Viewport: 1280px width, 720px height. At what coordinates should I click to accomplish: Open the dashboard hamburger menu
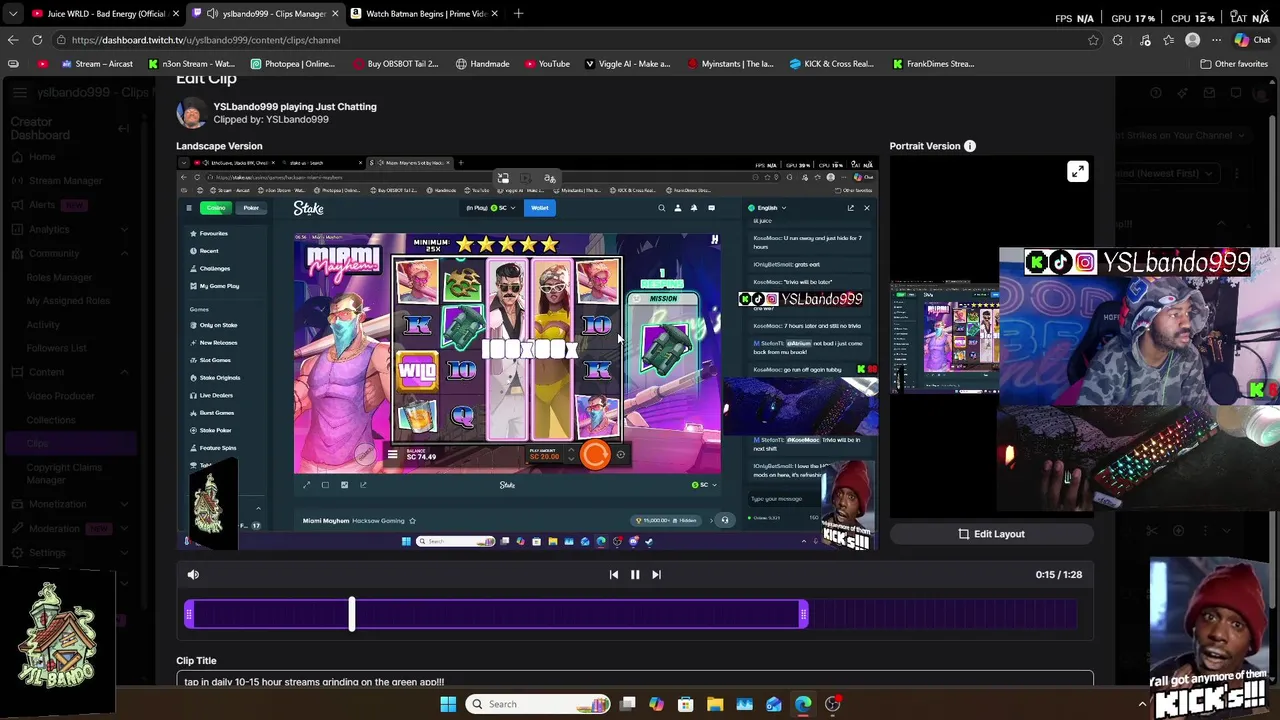point(20,93)
